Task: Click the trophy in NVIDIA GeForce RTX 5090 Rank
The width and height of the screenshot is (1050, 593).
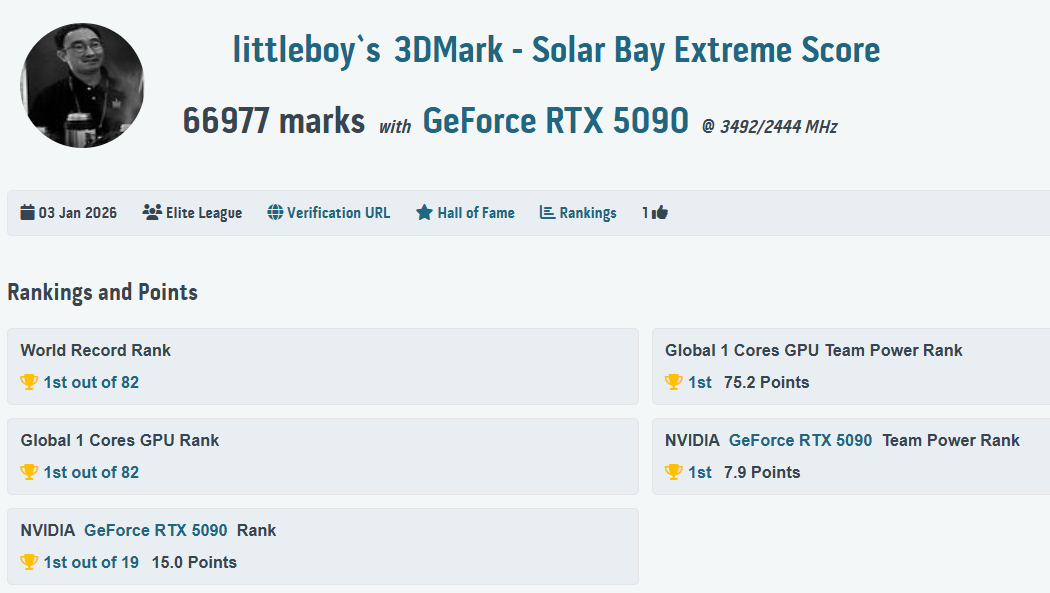Action: coord(29,562)
